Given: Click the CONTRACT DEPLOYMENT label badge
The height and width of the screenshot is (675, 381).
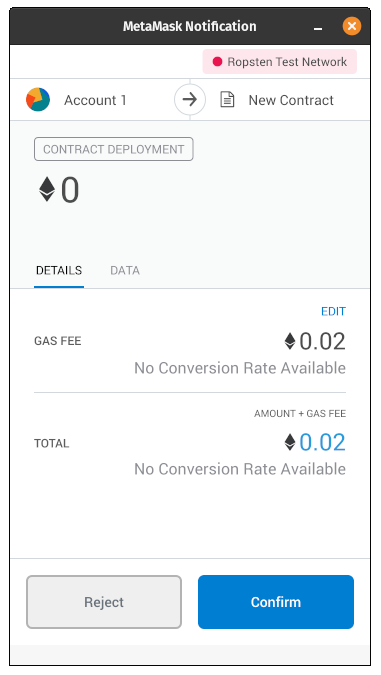Looking at the screenshot, I should coord(114,149).
